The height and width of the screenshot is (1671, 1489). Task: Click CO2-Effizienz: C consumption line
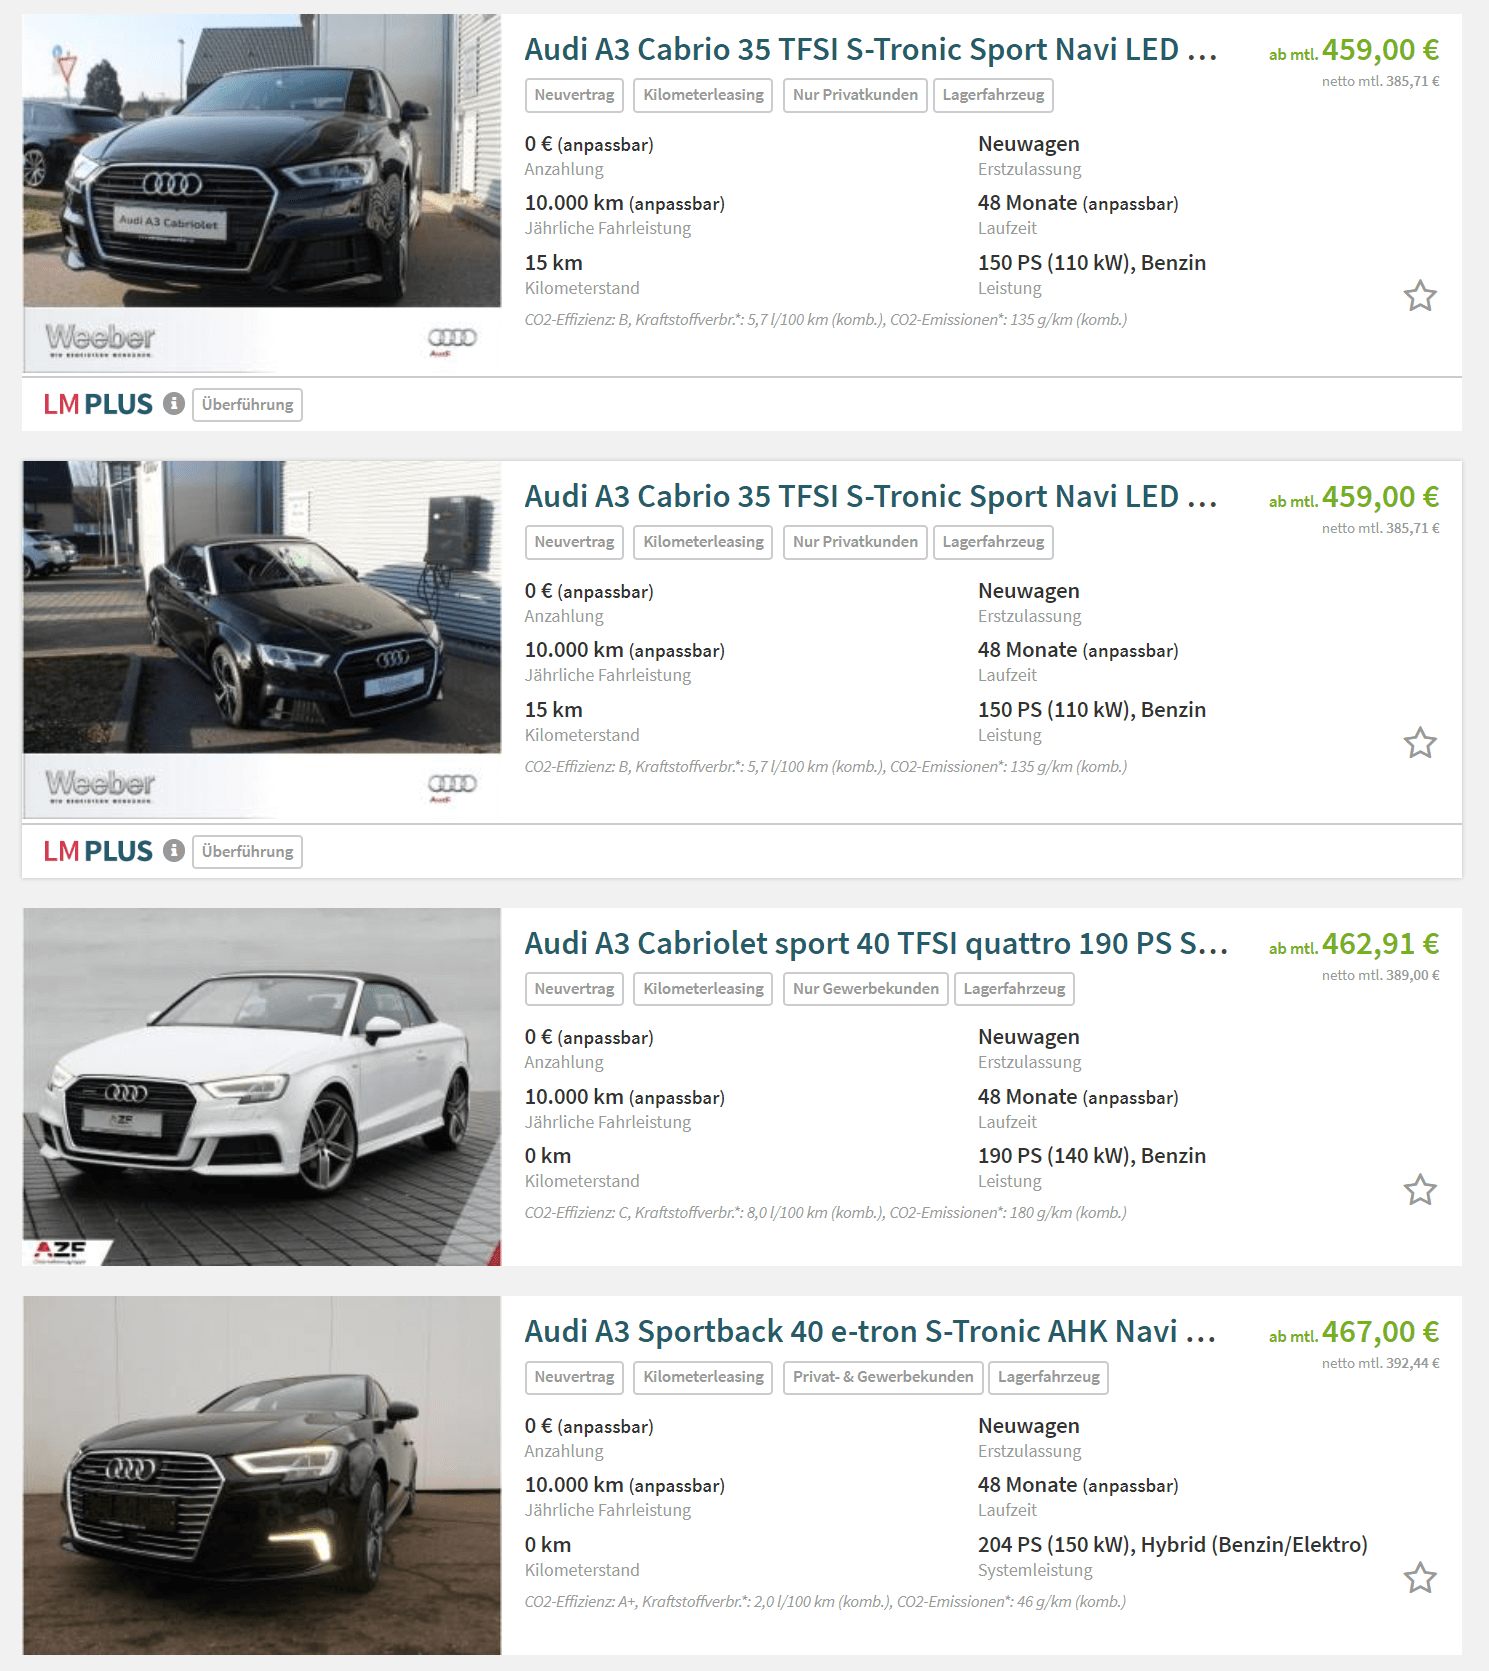tap(825, 1213)
